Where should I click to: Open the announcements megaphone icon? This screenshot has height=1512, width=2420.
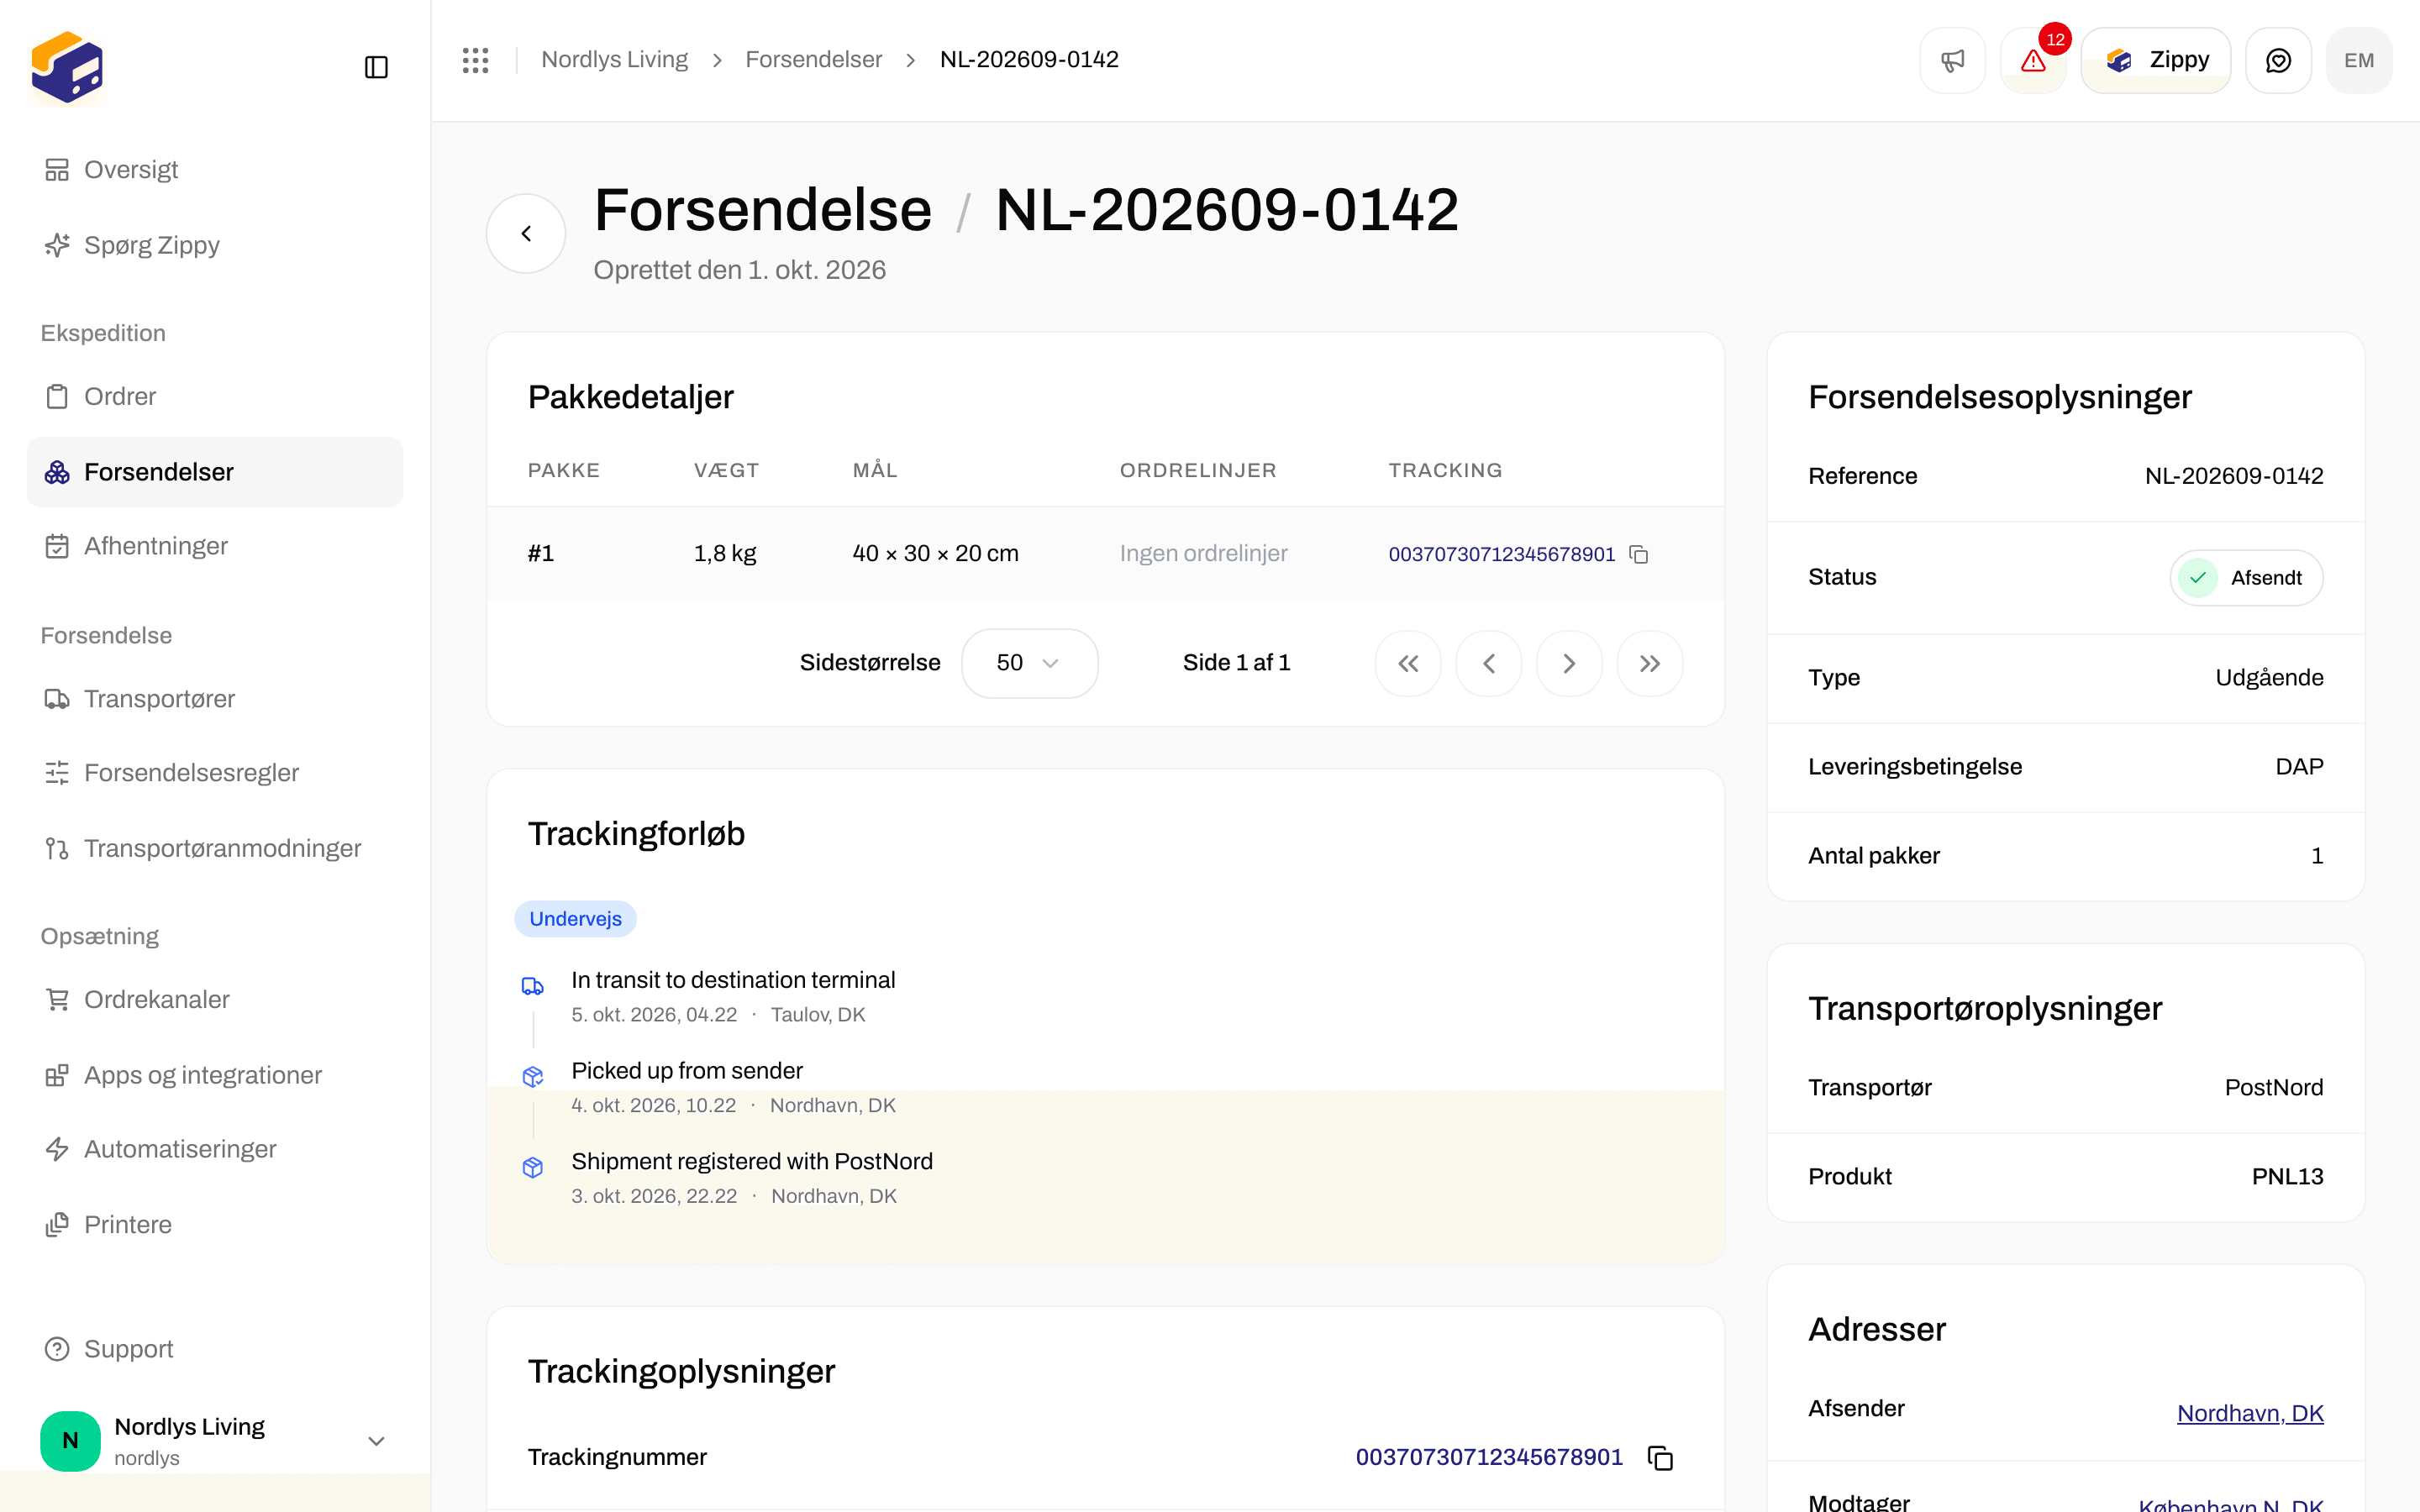coord(1952,60)
